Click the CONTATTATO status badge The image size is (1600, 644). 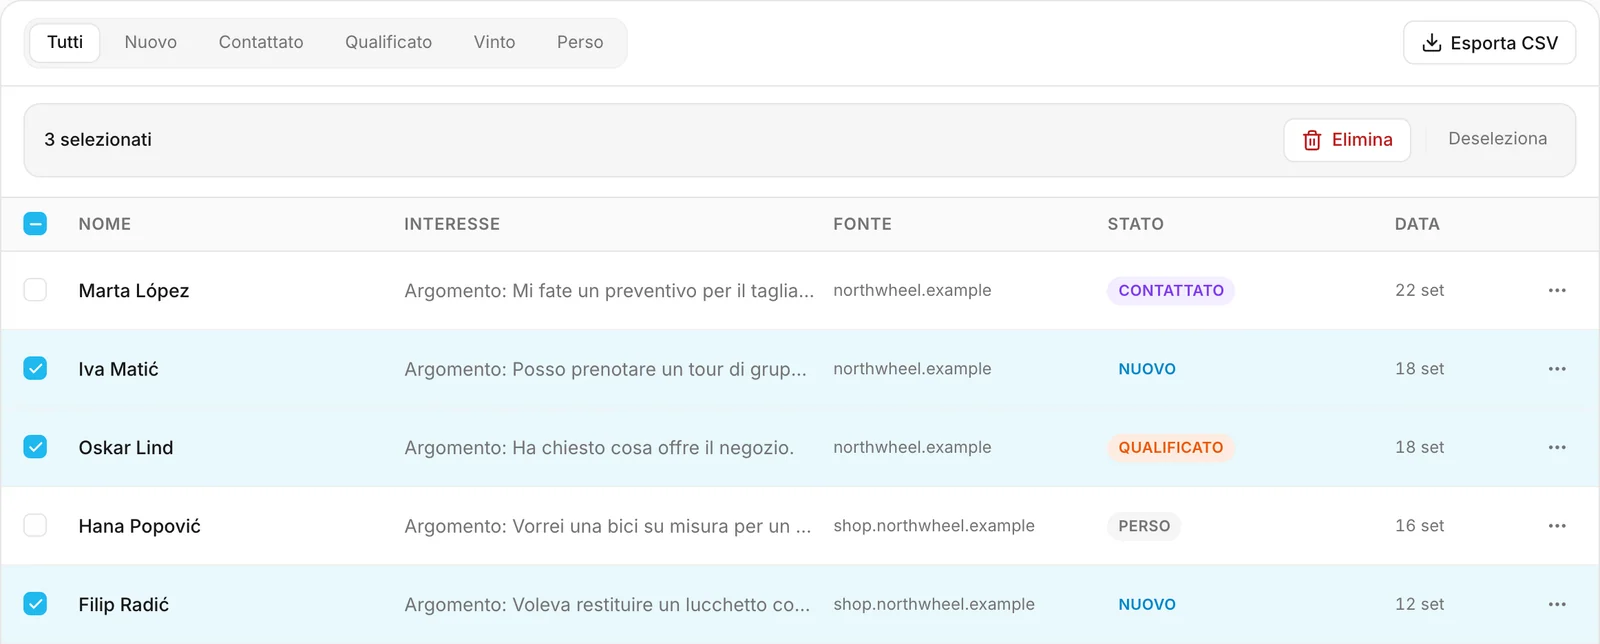[x=1171, y=290]
